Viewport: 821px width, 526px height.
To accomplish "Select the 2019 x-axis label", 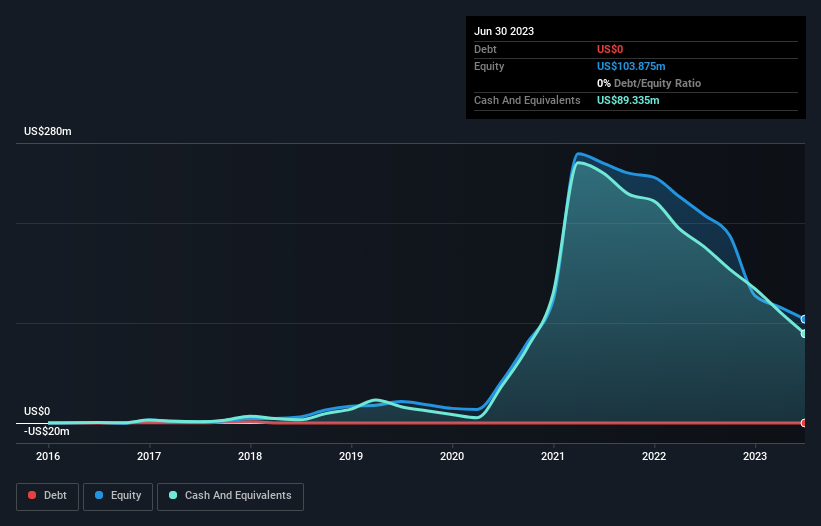I will pos(351,456).
